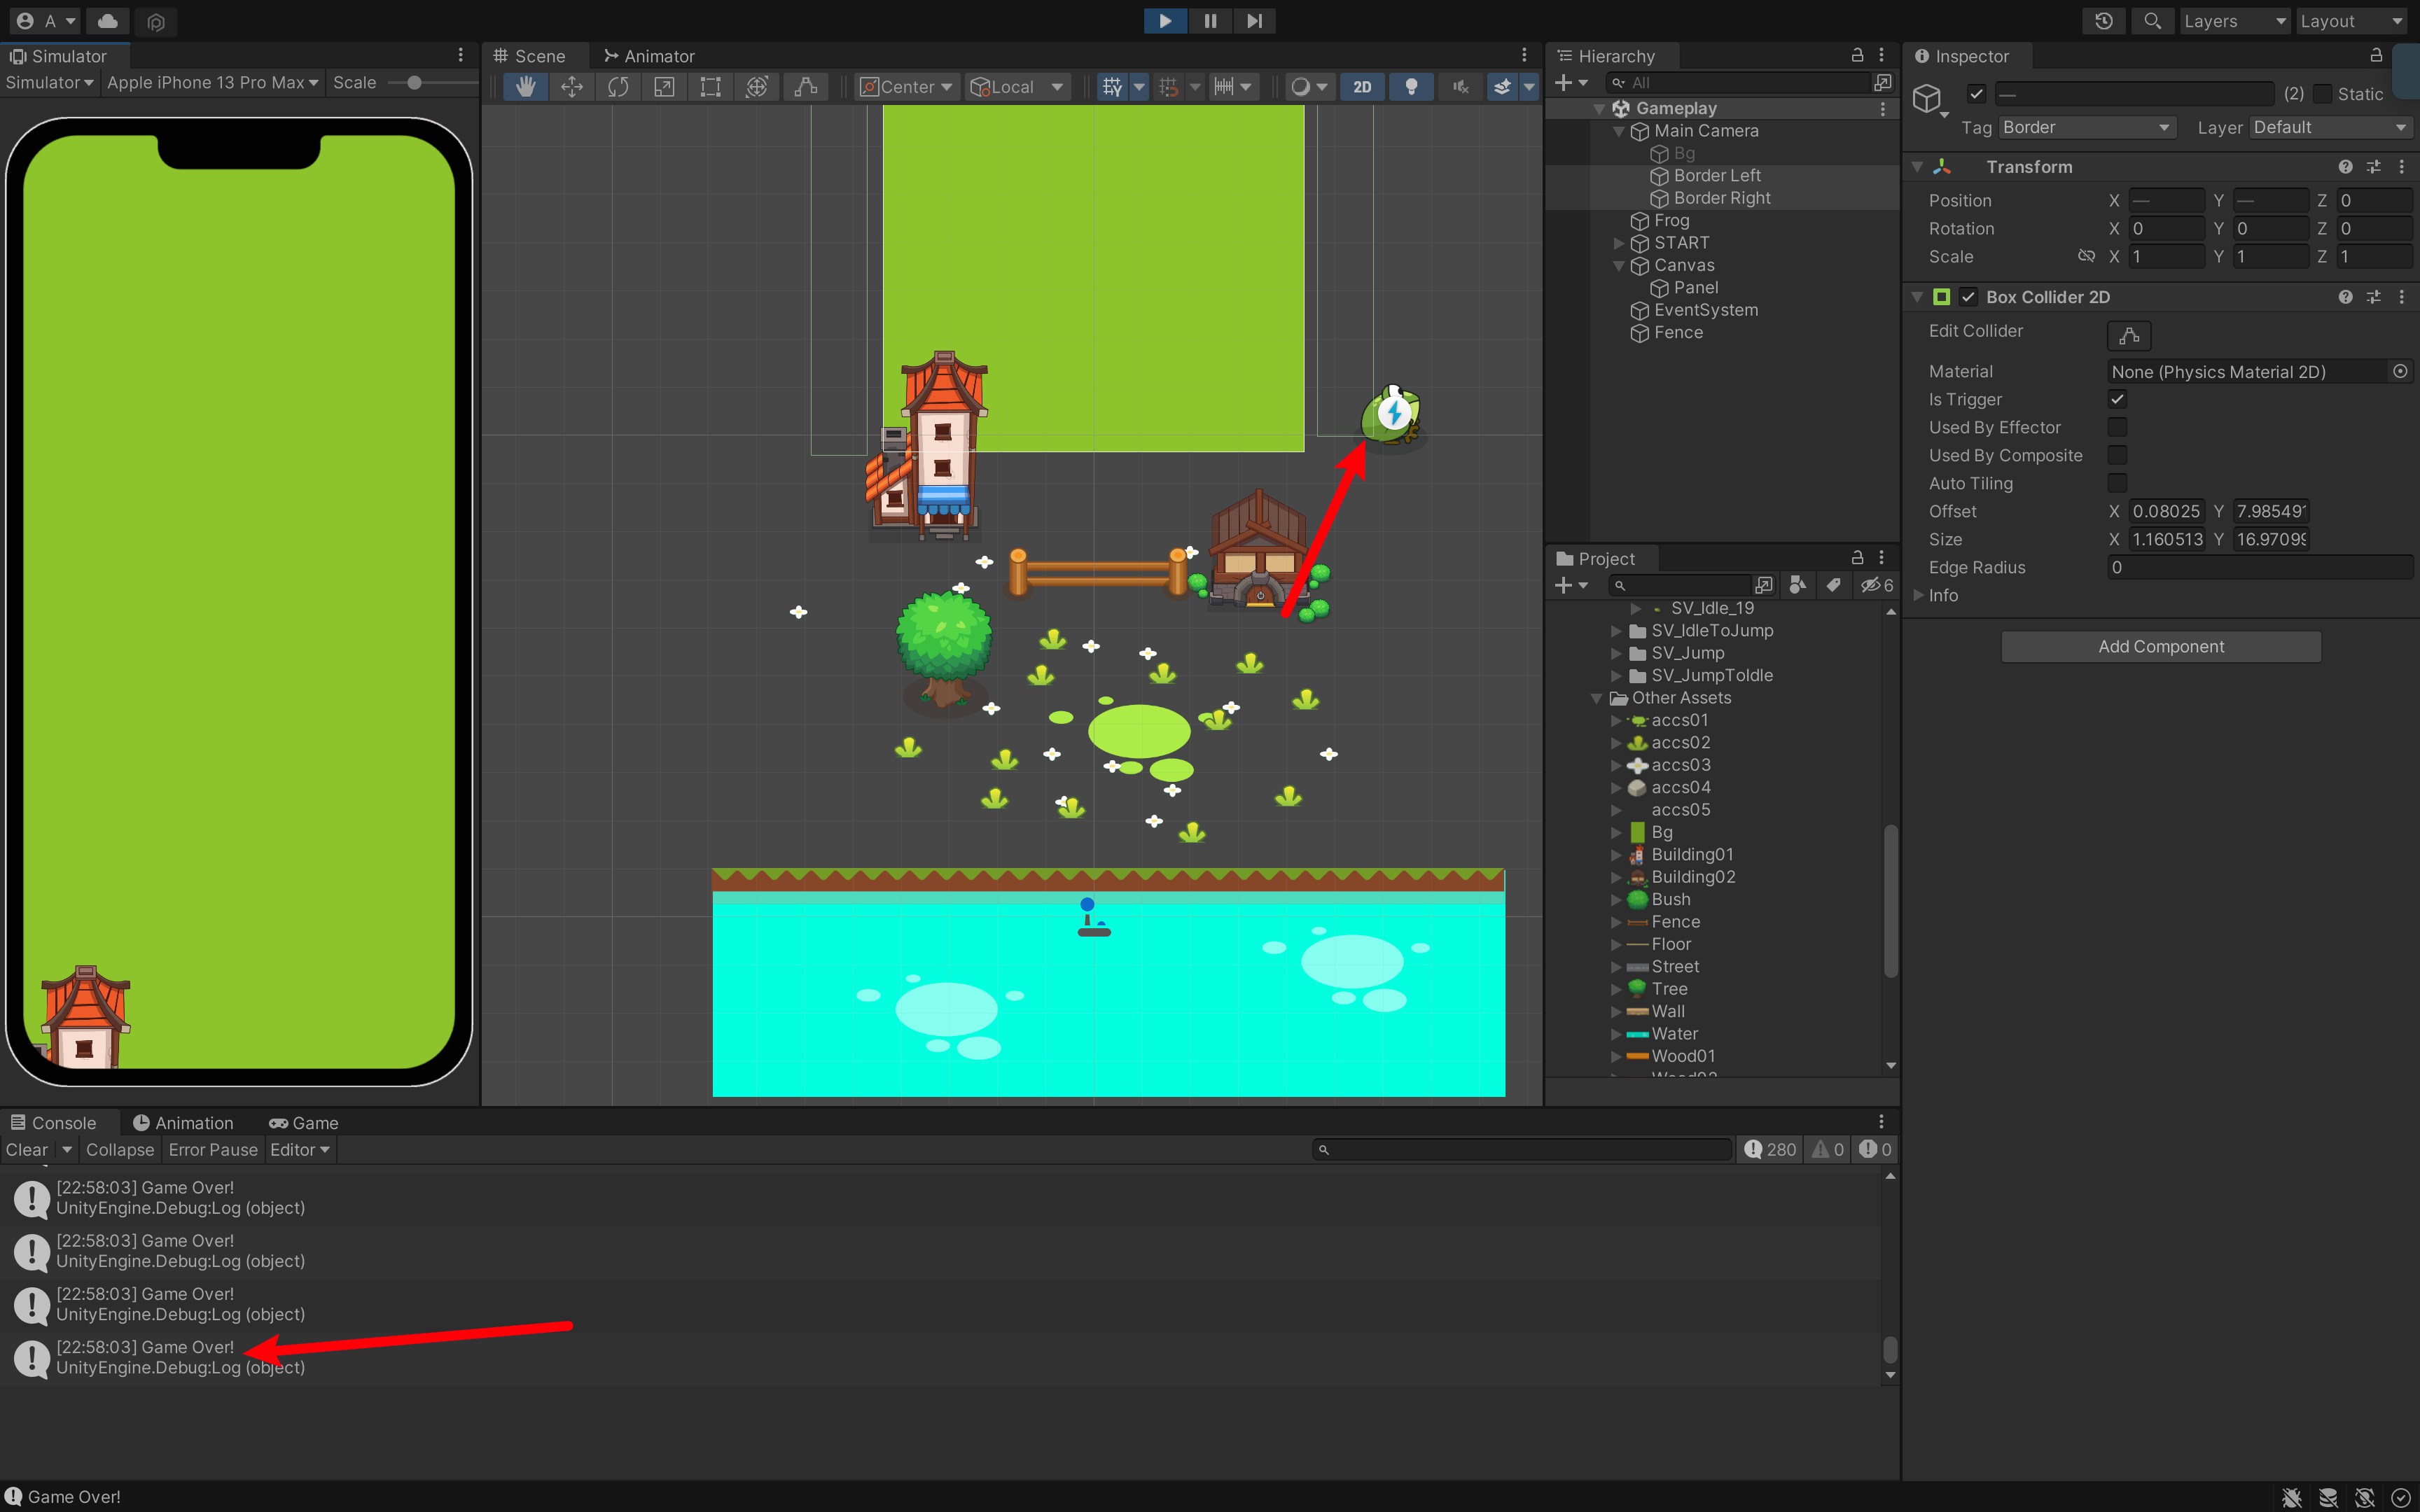Select the Rotate tool
2420x1512 pixels.
click(x=618, y=87)
